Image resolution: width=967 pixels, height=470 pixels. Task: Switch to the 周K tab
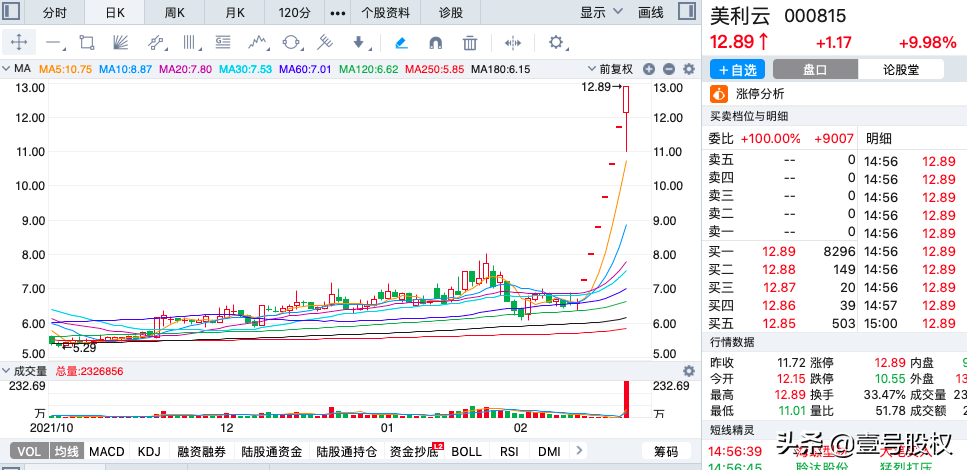tap(175, 13)
